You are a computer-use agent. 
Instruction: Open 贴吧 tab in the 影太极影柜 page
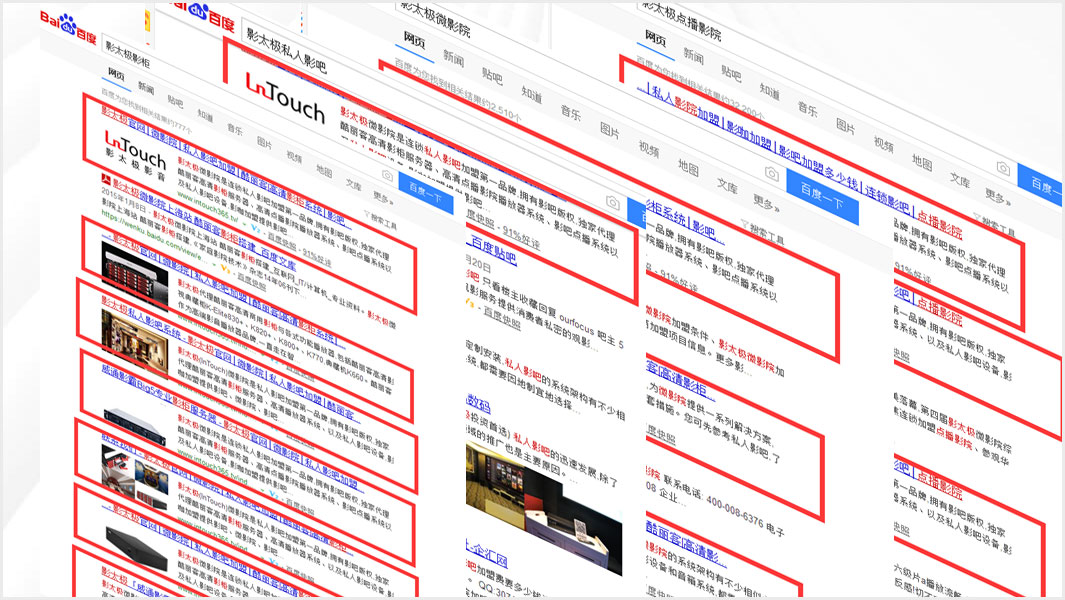(175, 102)
